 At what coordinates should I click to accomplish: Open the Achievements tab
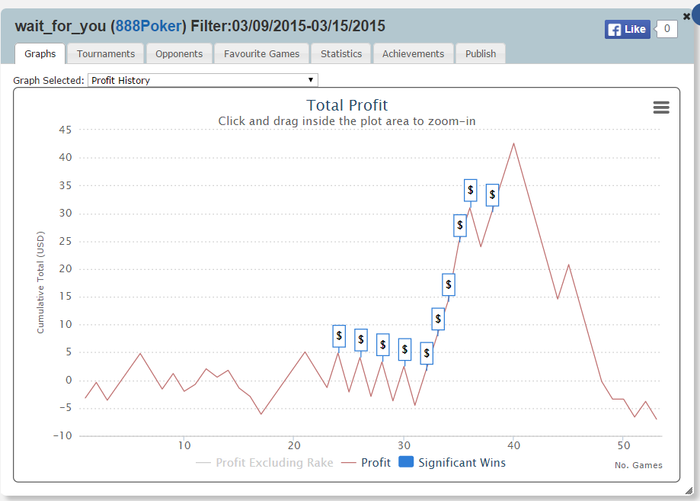pyautogui.click(x=413, y=54)
